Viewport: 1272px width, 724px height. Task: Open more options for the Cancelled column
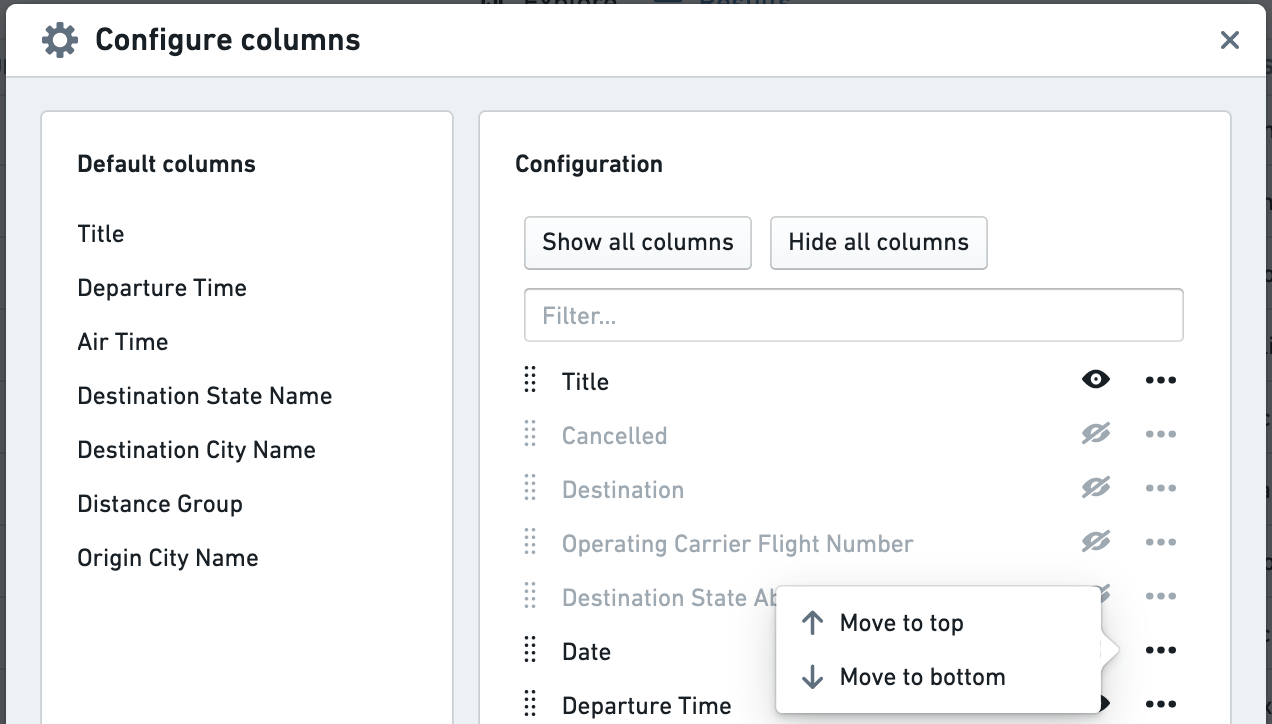click(1160, 434)
